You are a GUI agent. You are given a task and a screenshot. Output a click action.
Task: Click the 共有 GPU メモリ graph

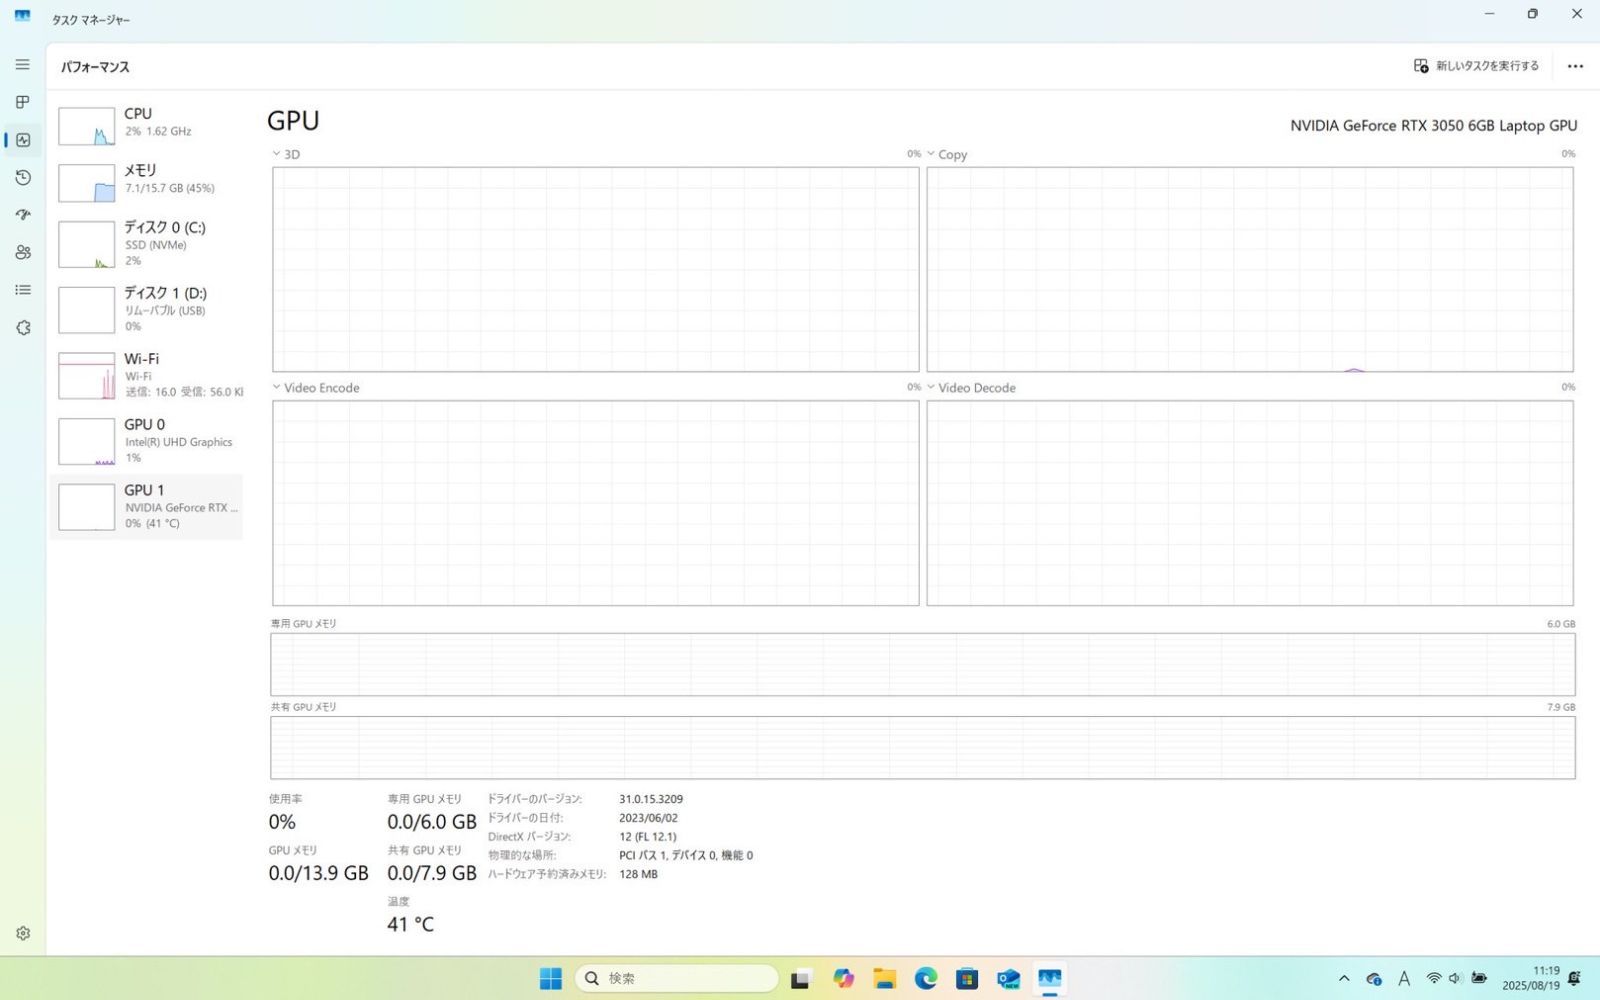[x=922, y=747]
